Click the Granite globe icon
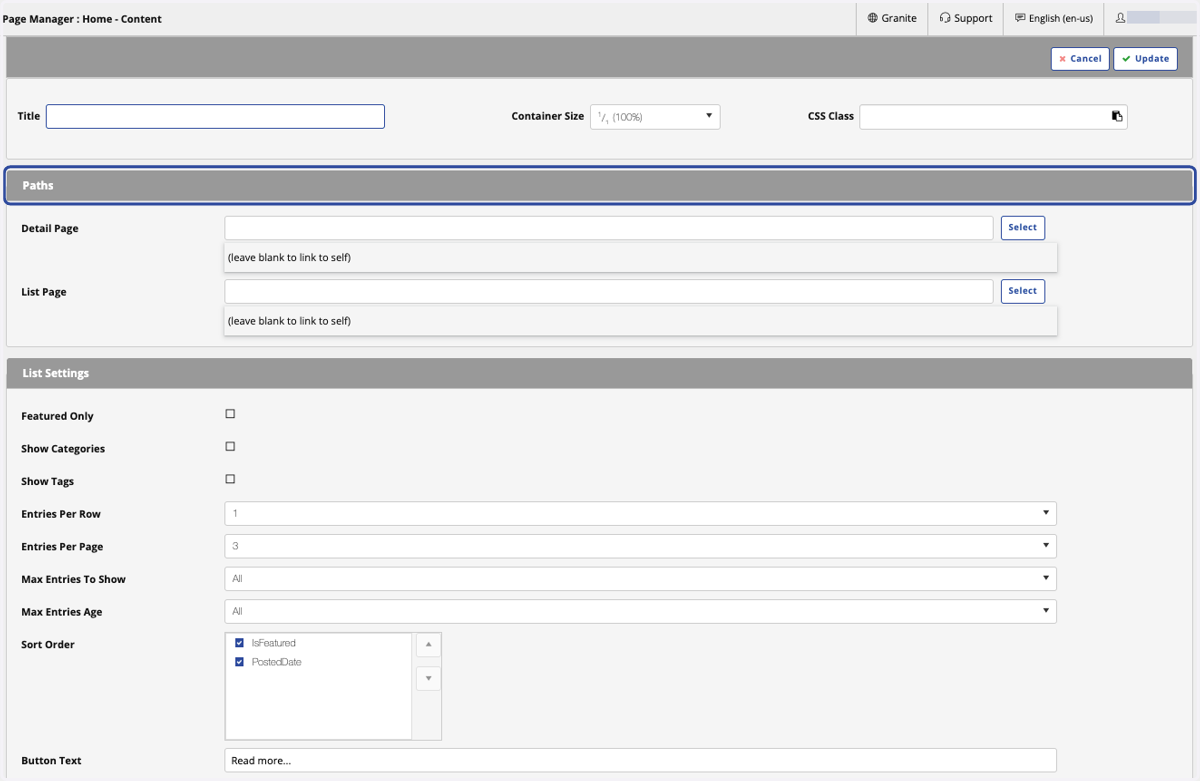Image resolution: width=1200 pixels, height=781 pixels. [x=873, y=18]
